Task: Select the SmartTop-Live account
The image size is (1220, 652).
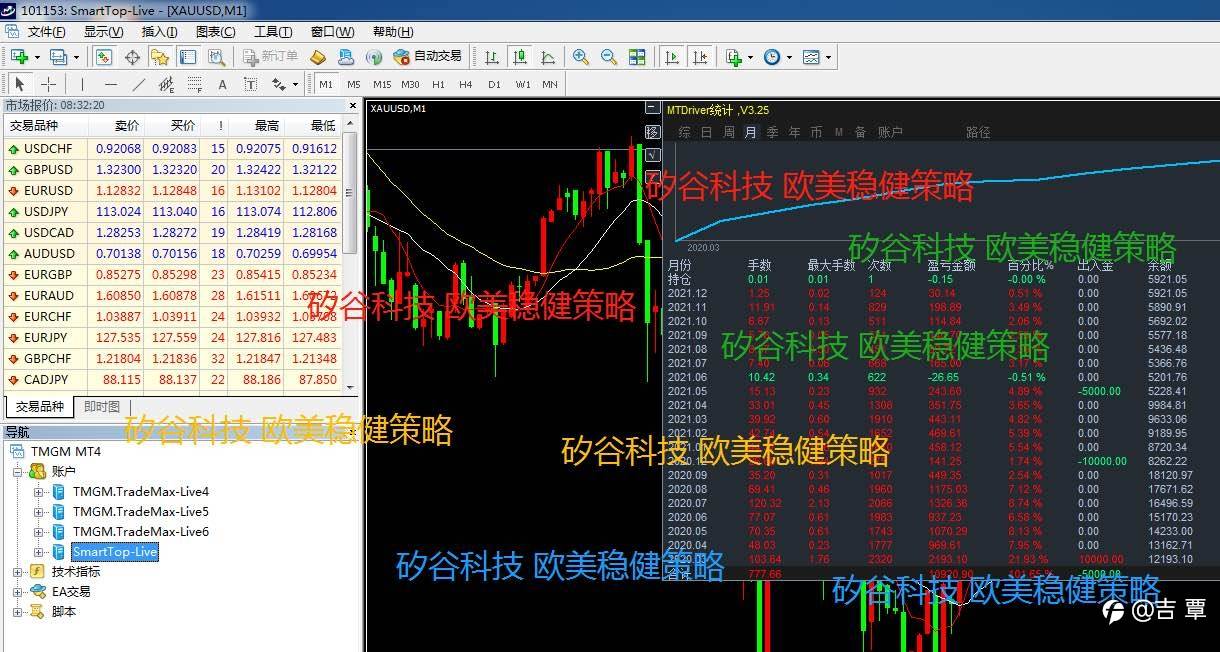Action: (115, 552)
